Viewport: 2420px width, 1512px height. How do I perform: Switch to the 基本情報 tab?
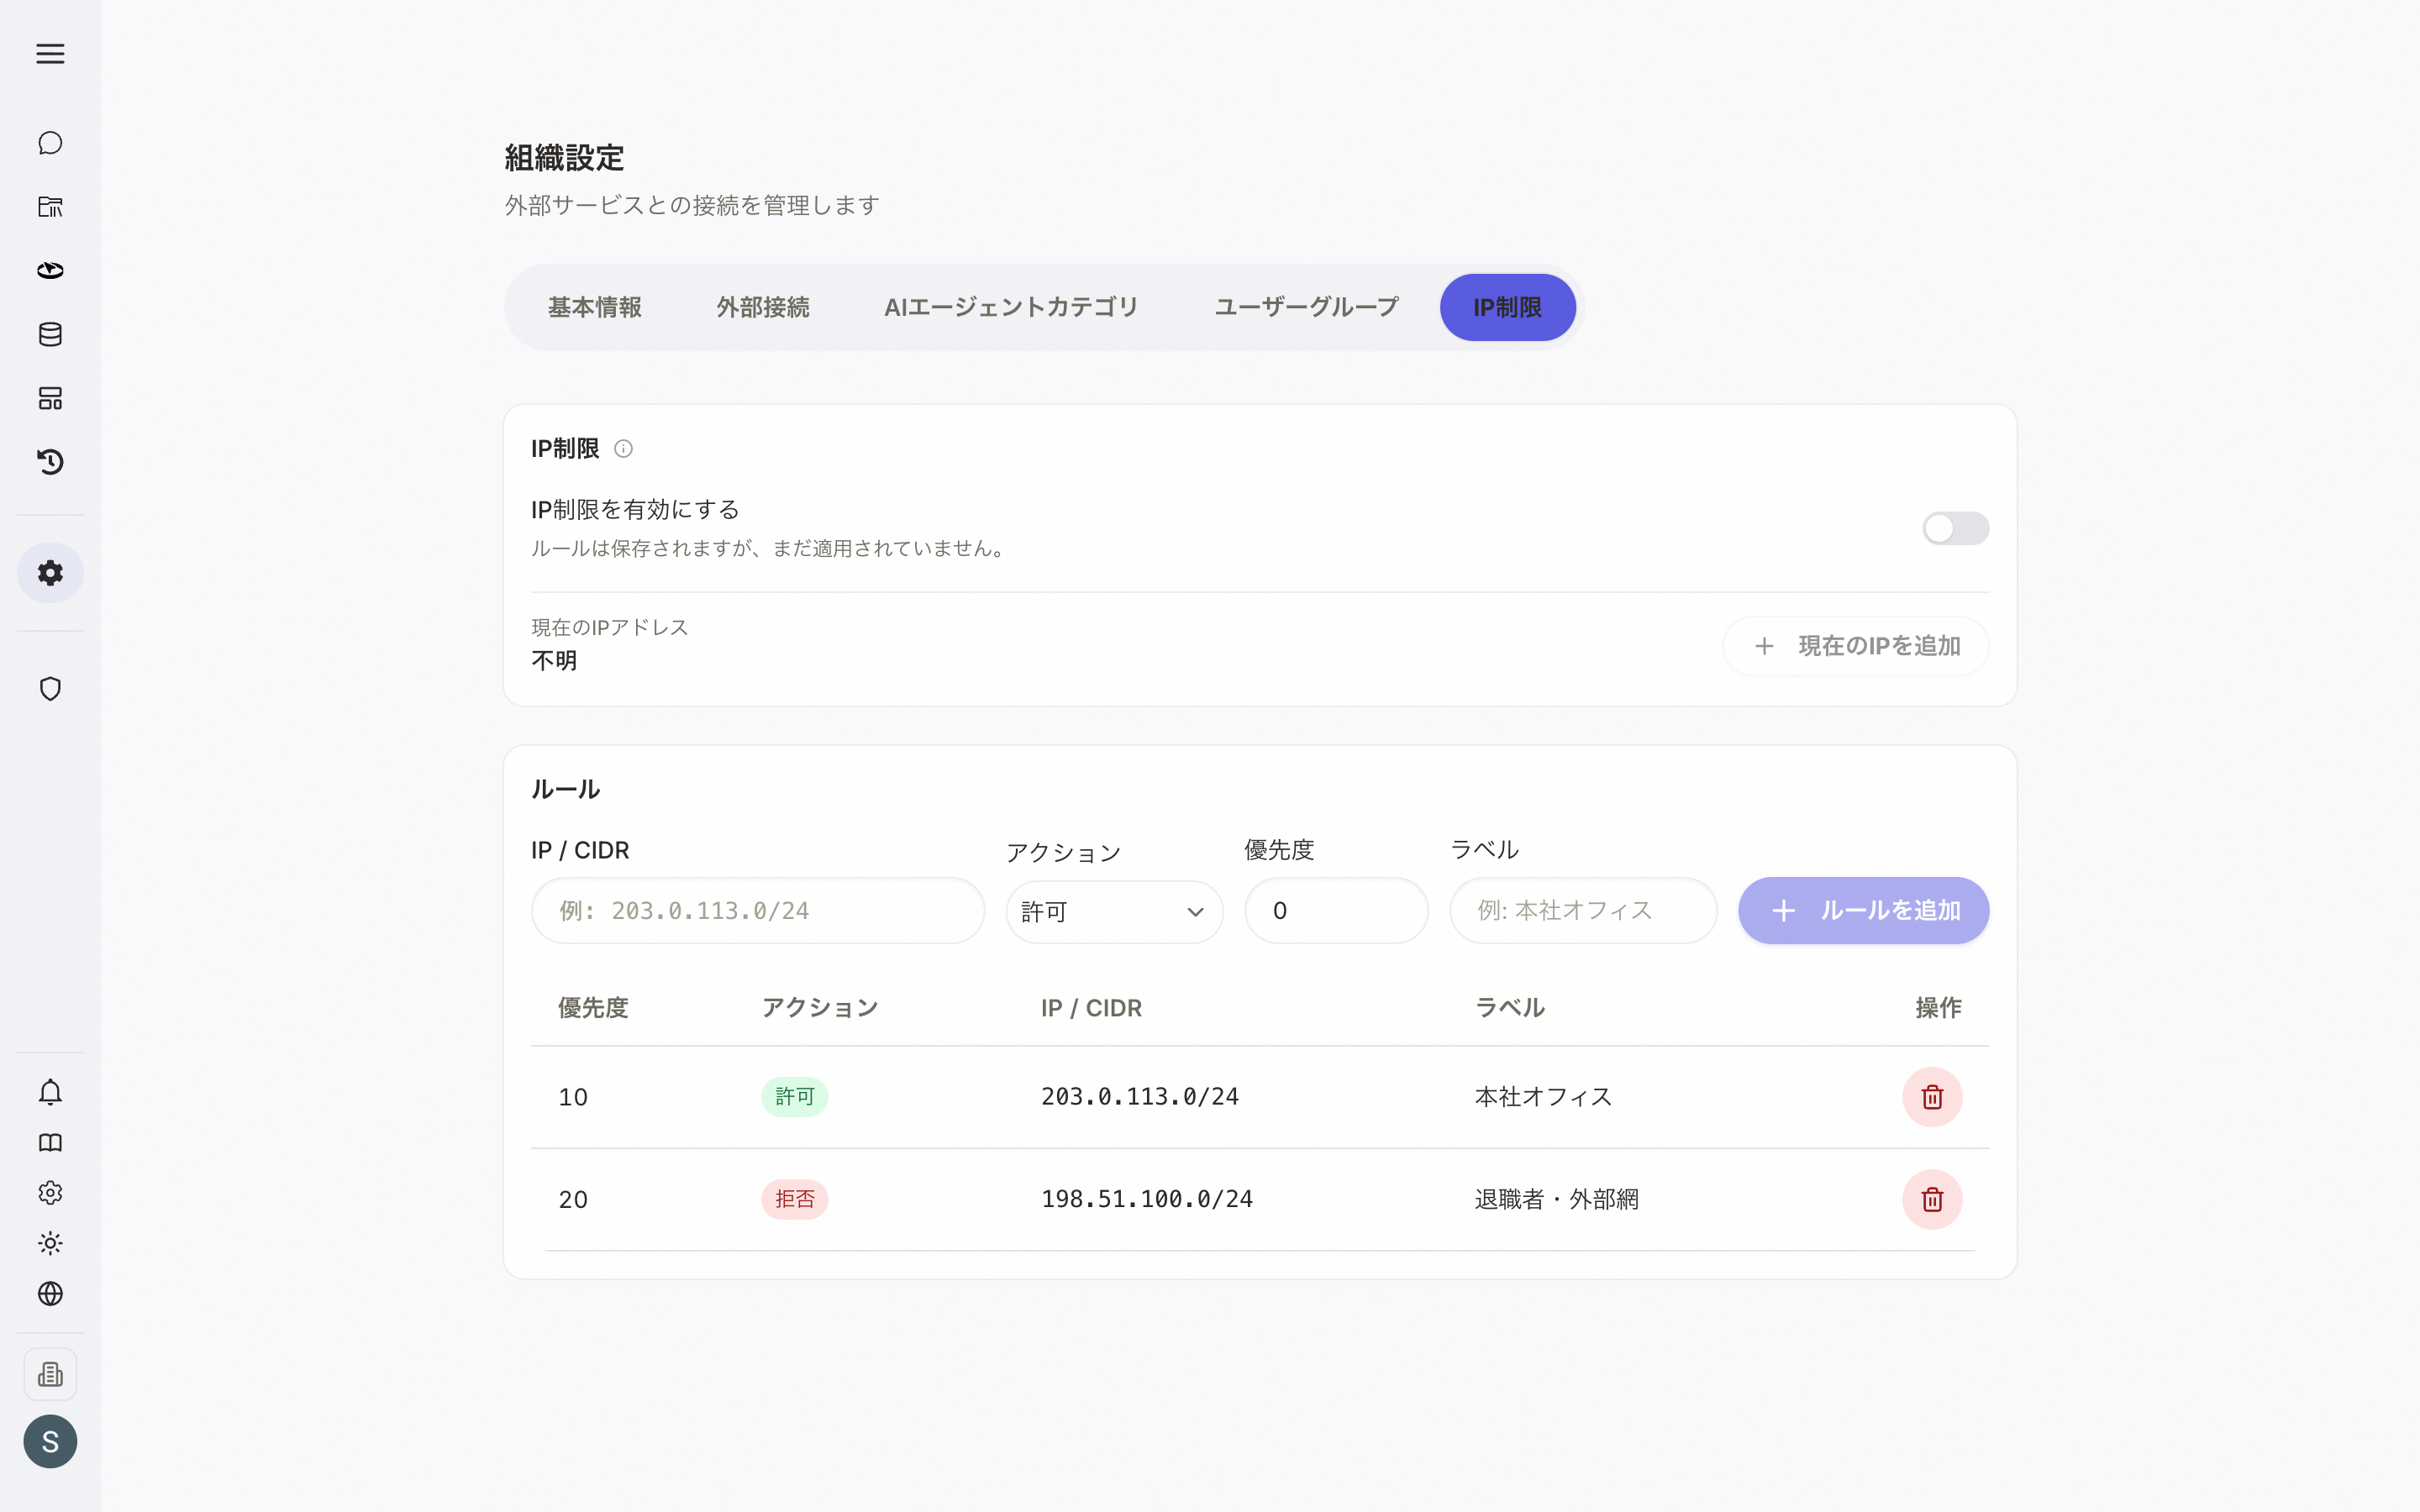click(x=595, y=307)
